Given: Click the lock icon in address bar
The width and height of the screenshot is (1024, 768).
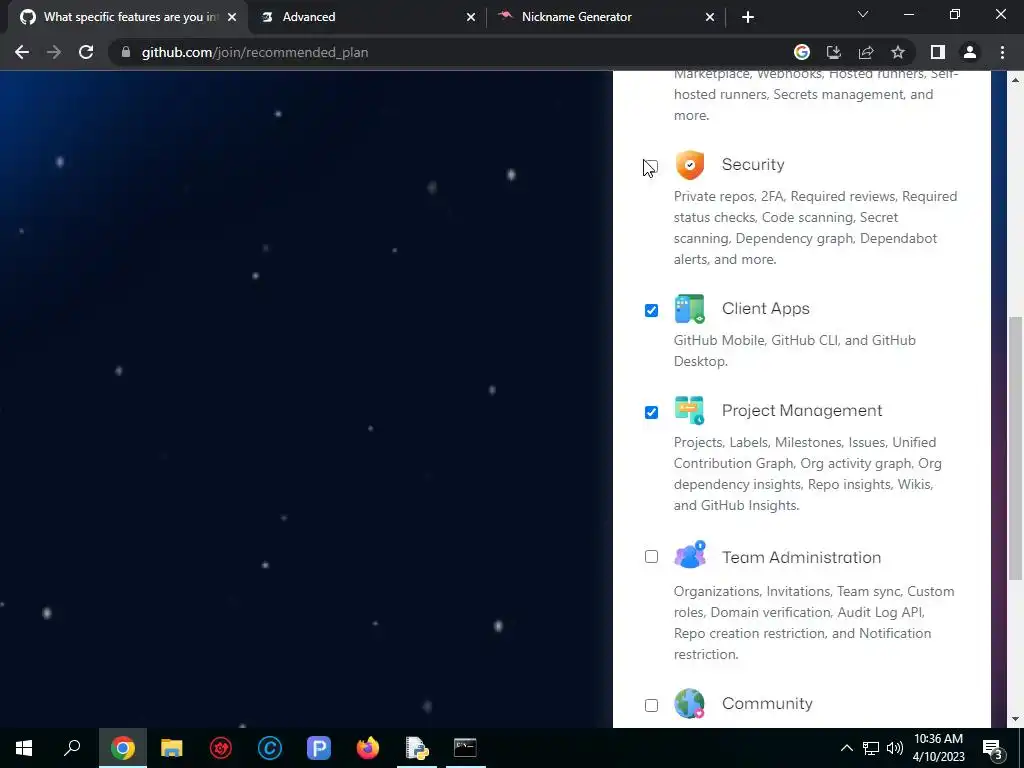Looking at the screenshot, I should tap(126, 52).
